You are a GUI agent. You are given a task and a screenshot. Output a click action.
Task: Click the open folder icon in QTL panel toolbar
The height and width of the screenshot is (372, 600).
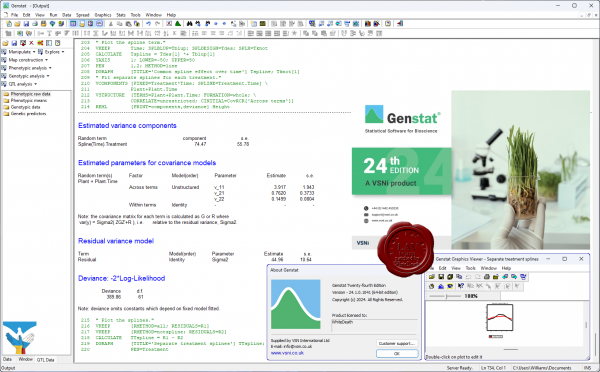coord(5,43)
